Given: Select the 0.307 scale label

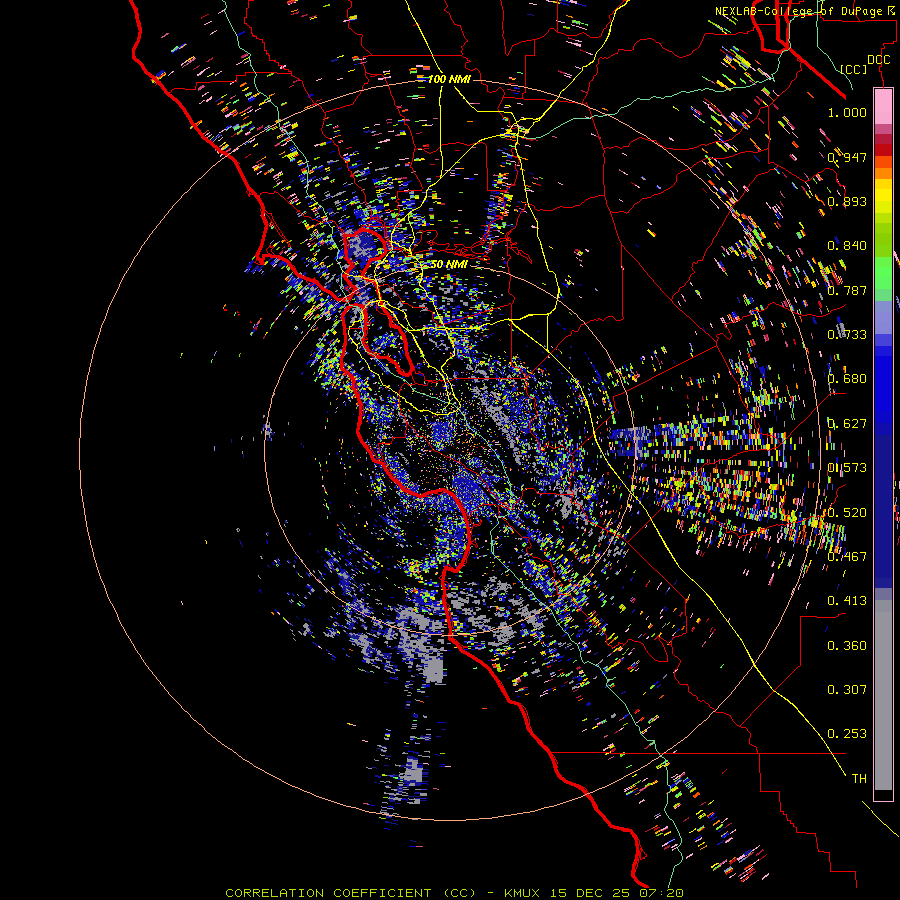Looking at the screenshot, I should point(847,690).
